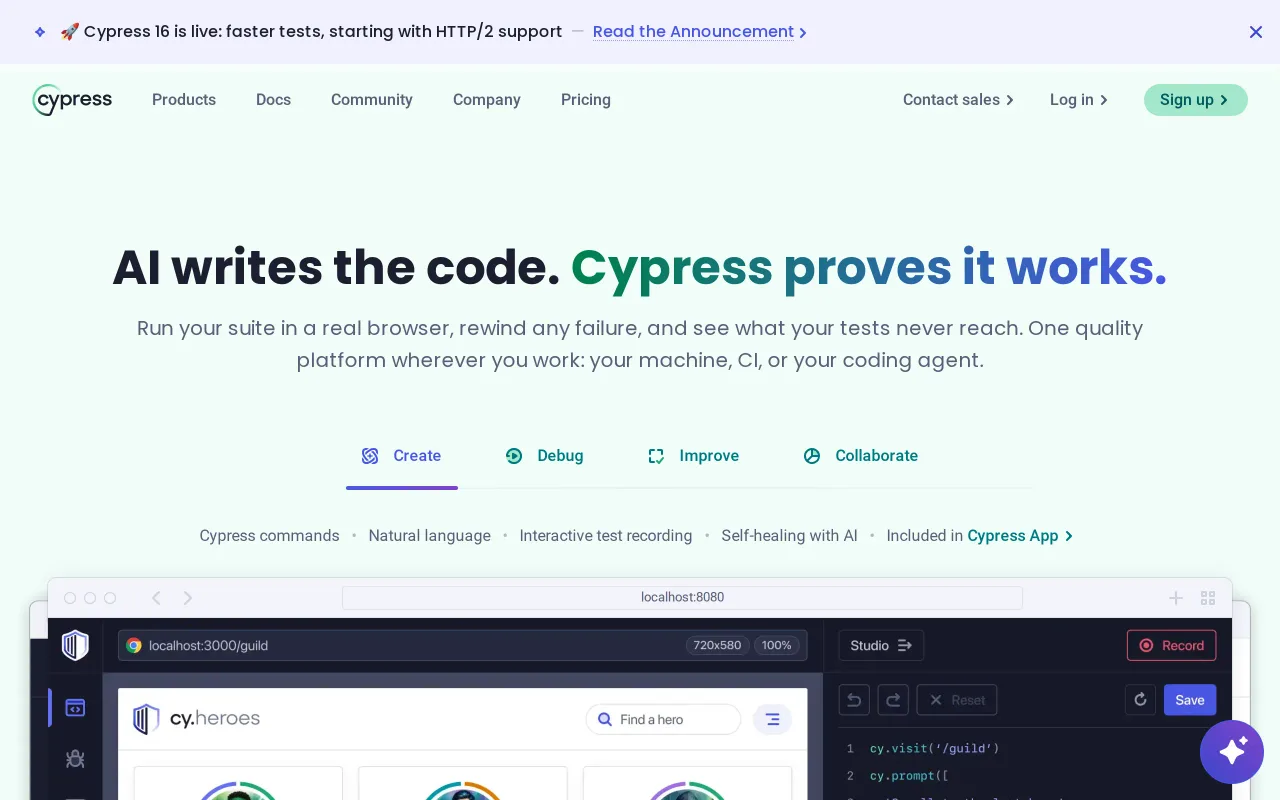Select the Create tab

pyautogui.click(x=402, y=456)
